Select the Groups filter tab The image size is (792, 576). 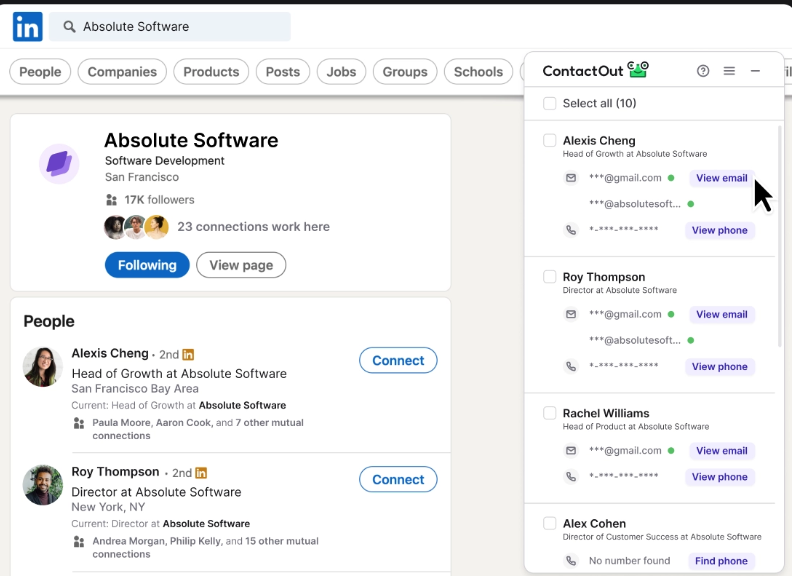point(405,72)
